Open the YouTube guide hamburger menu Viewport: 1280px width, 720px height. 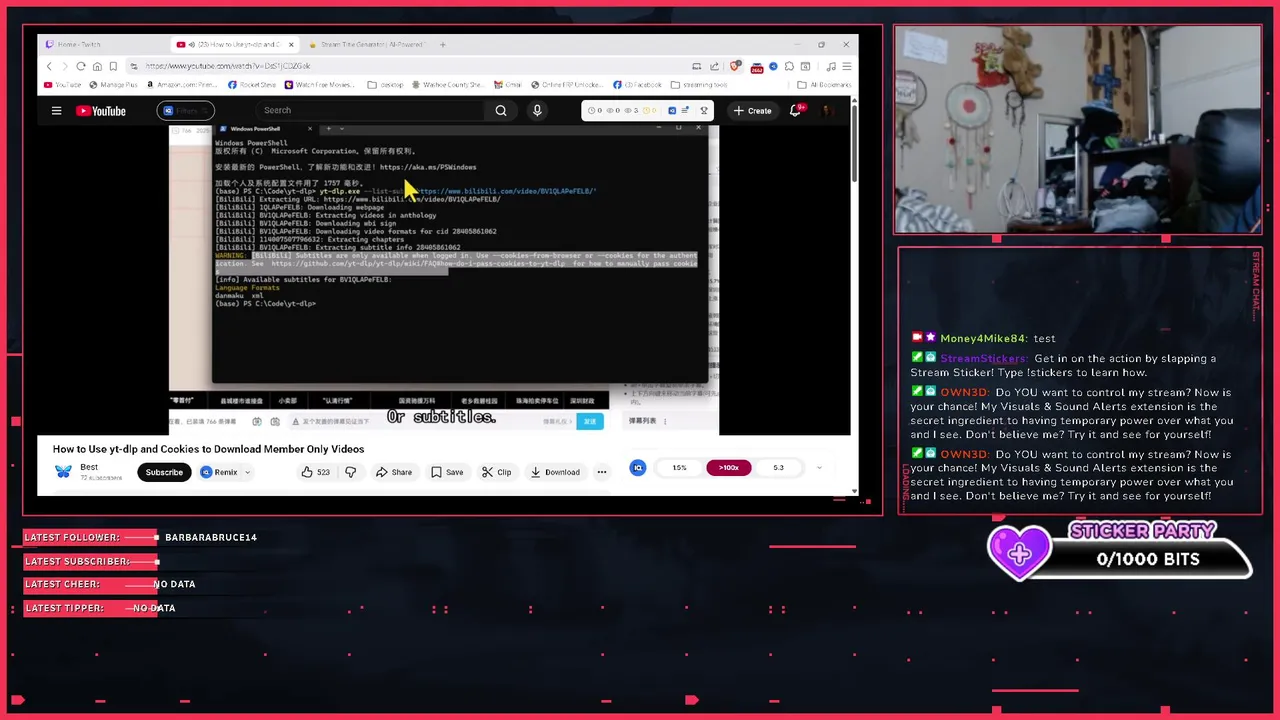[x=57, y=111]
